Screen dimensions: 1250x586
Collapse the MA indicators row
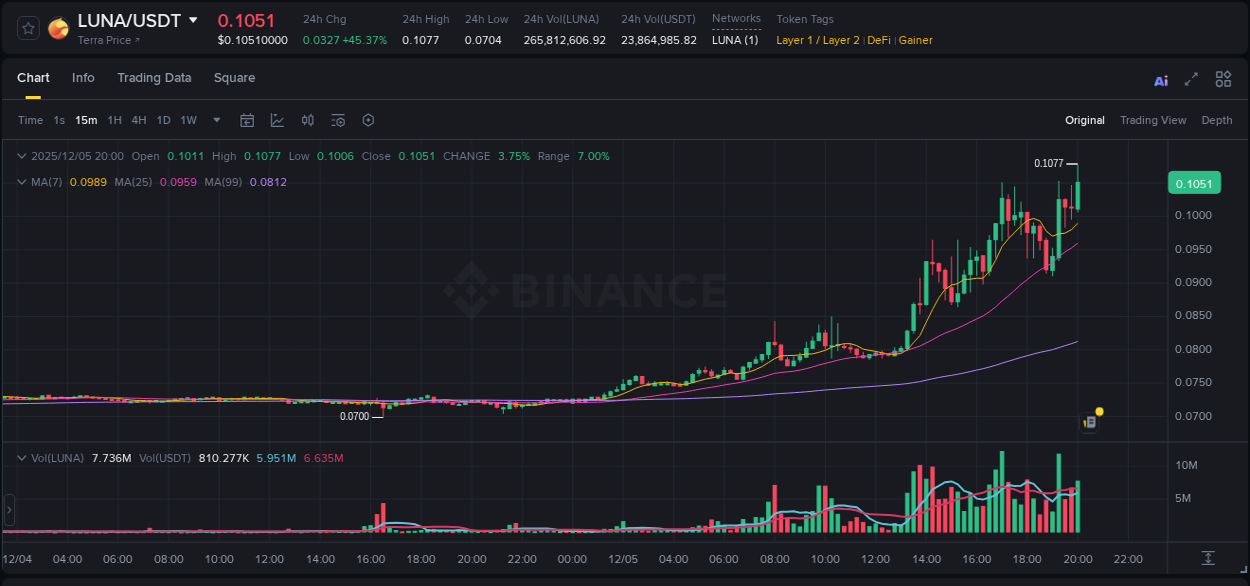tap(21, 182)
